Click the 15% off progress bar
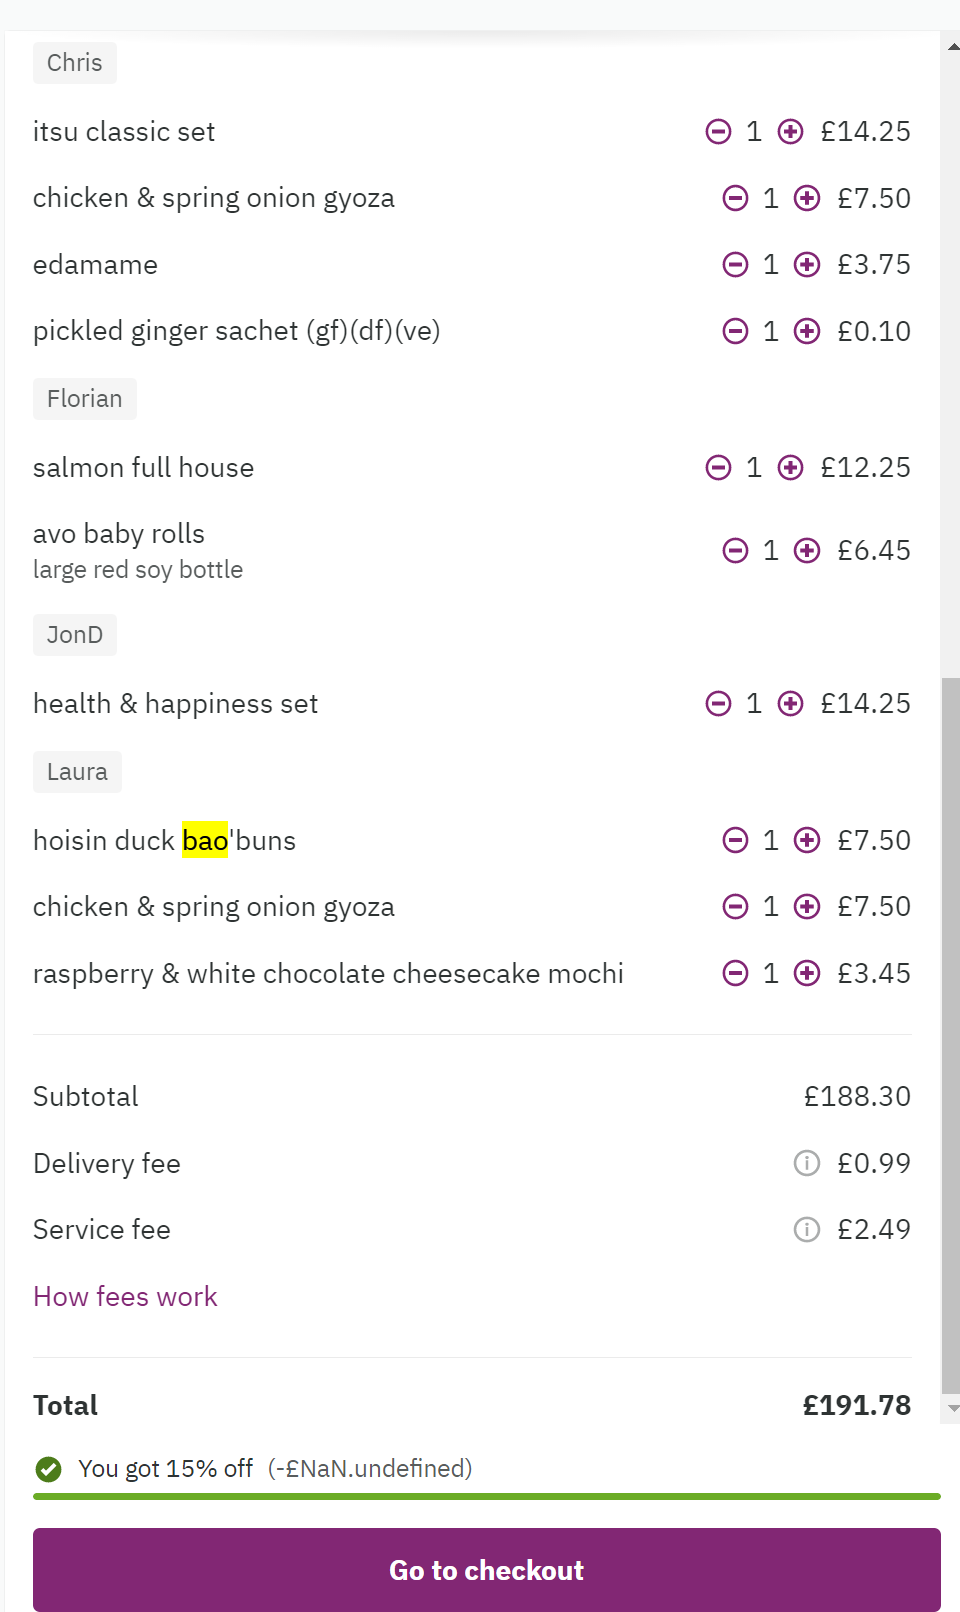This screenshot has width=960, height=1612. pyautogui.click(x=486, y=1496)
